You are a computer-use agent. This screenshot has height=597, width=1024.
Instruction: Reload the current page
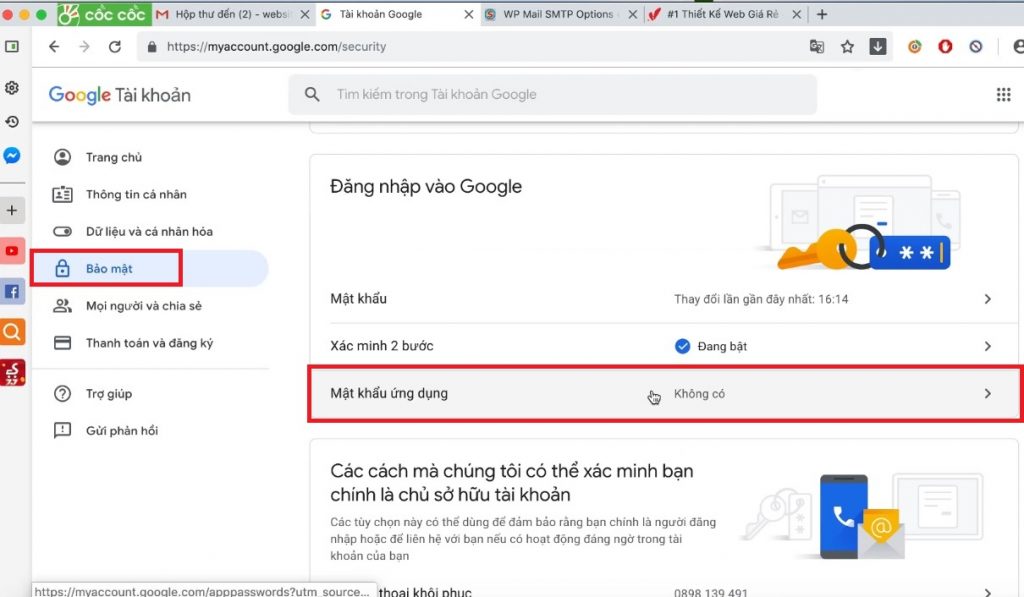(115, 47)
